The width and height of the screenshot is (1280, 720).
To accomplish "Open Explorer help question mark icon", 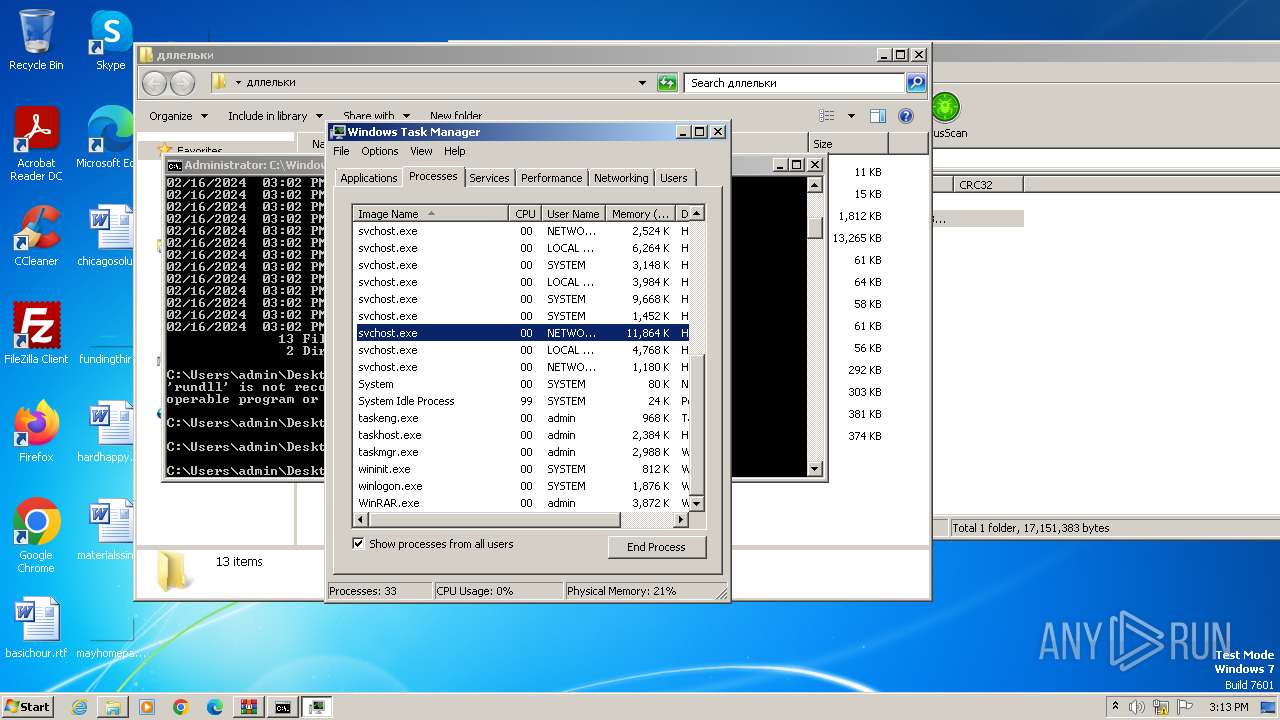I will [906, 116].
